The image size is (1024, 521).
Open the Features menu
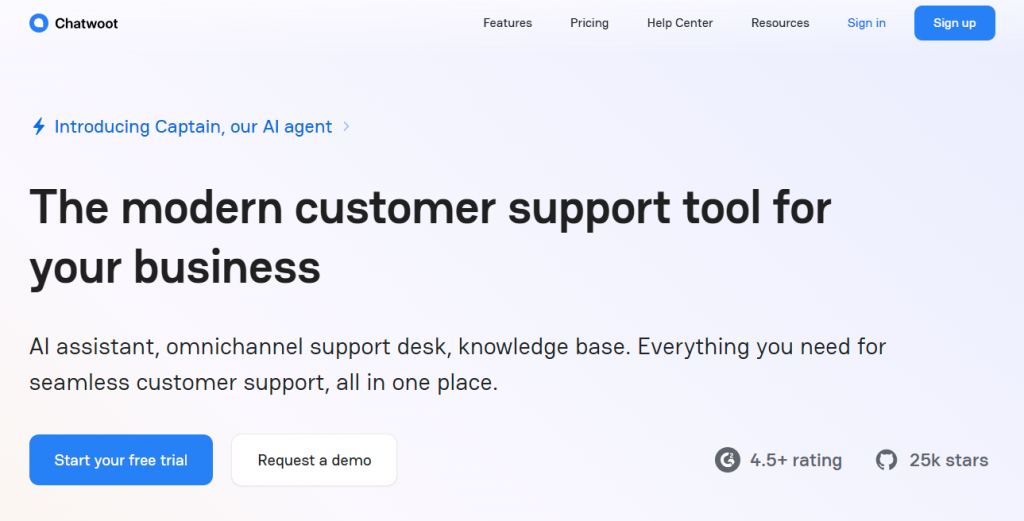(507, 23)
